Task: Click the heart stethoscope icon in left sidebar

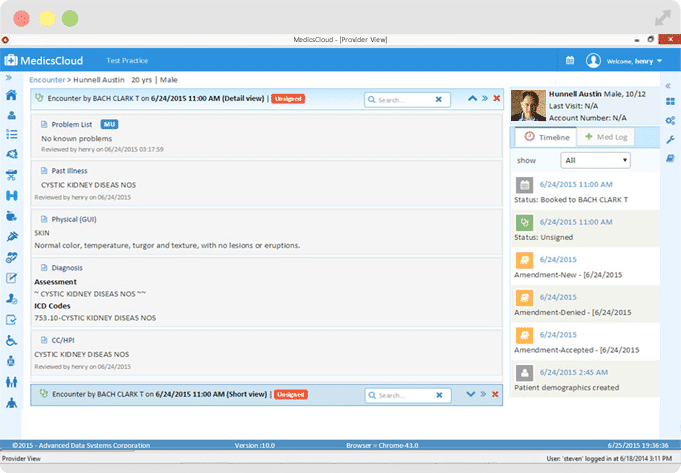Action: coord(12,257)
